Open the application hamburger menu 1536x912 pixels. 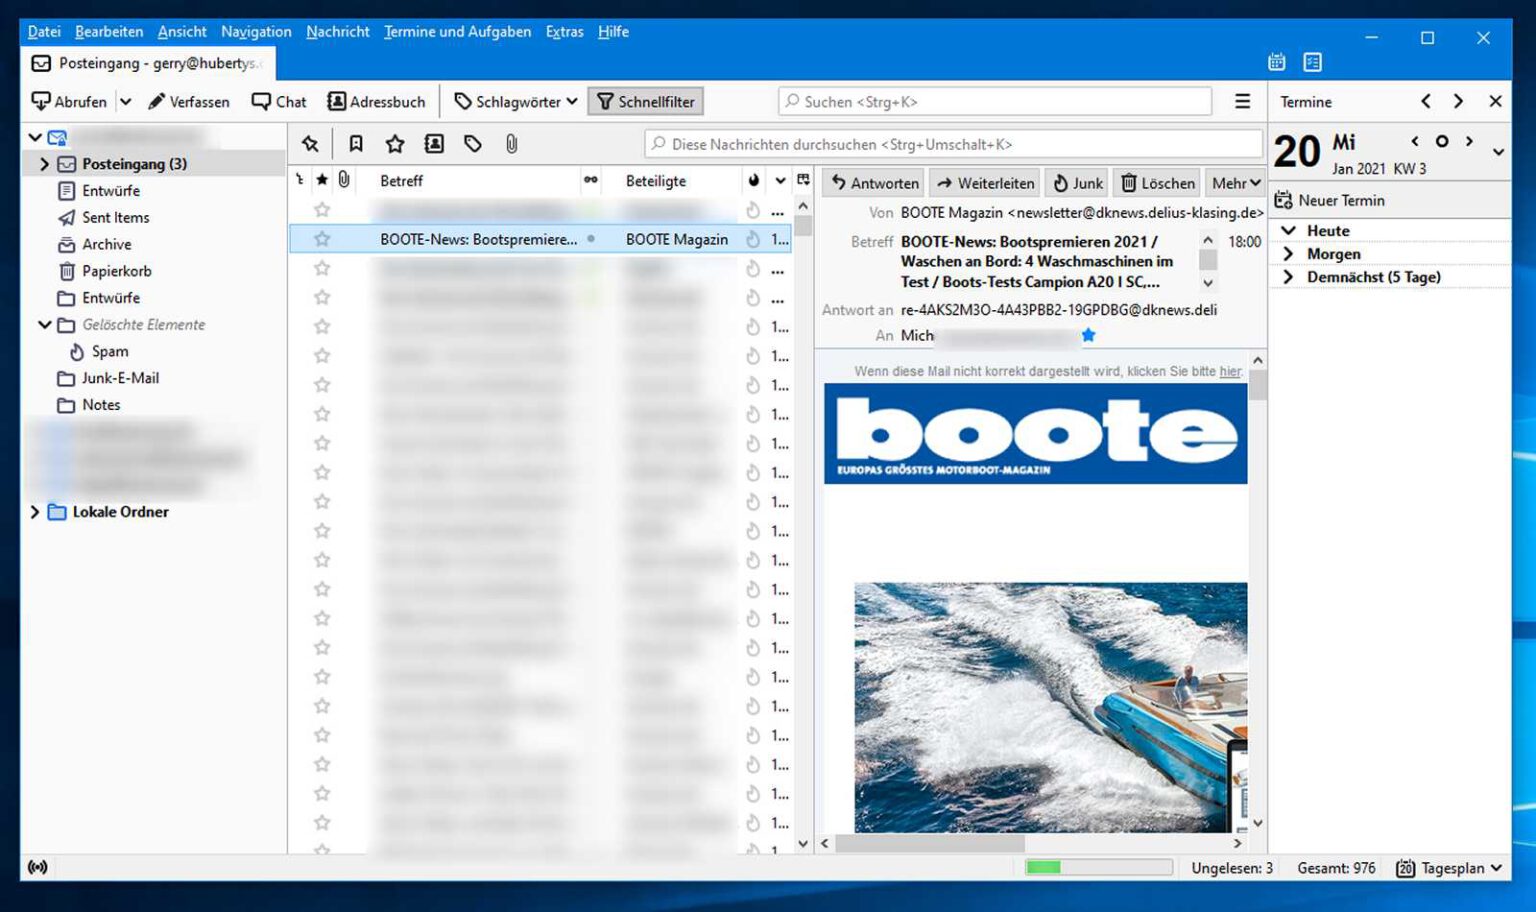[1243, 101]
